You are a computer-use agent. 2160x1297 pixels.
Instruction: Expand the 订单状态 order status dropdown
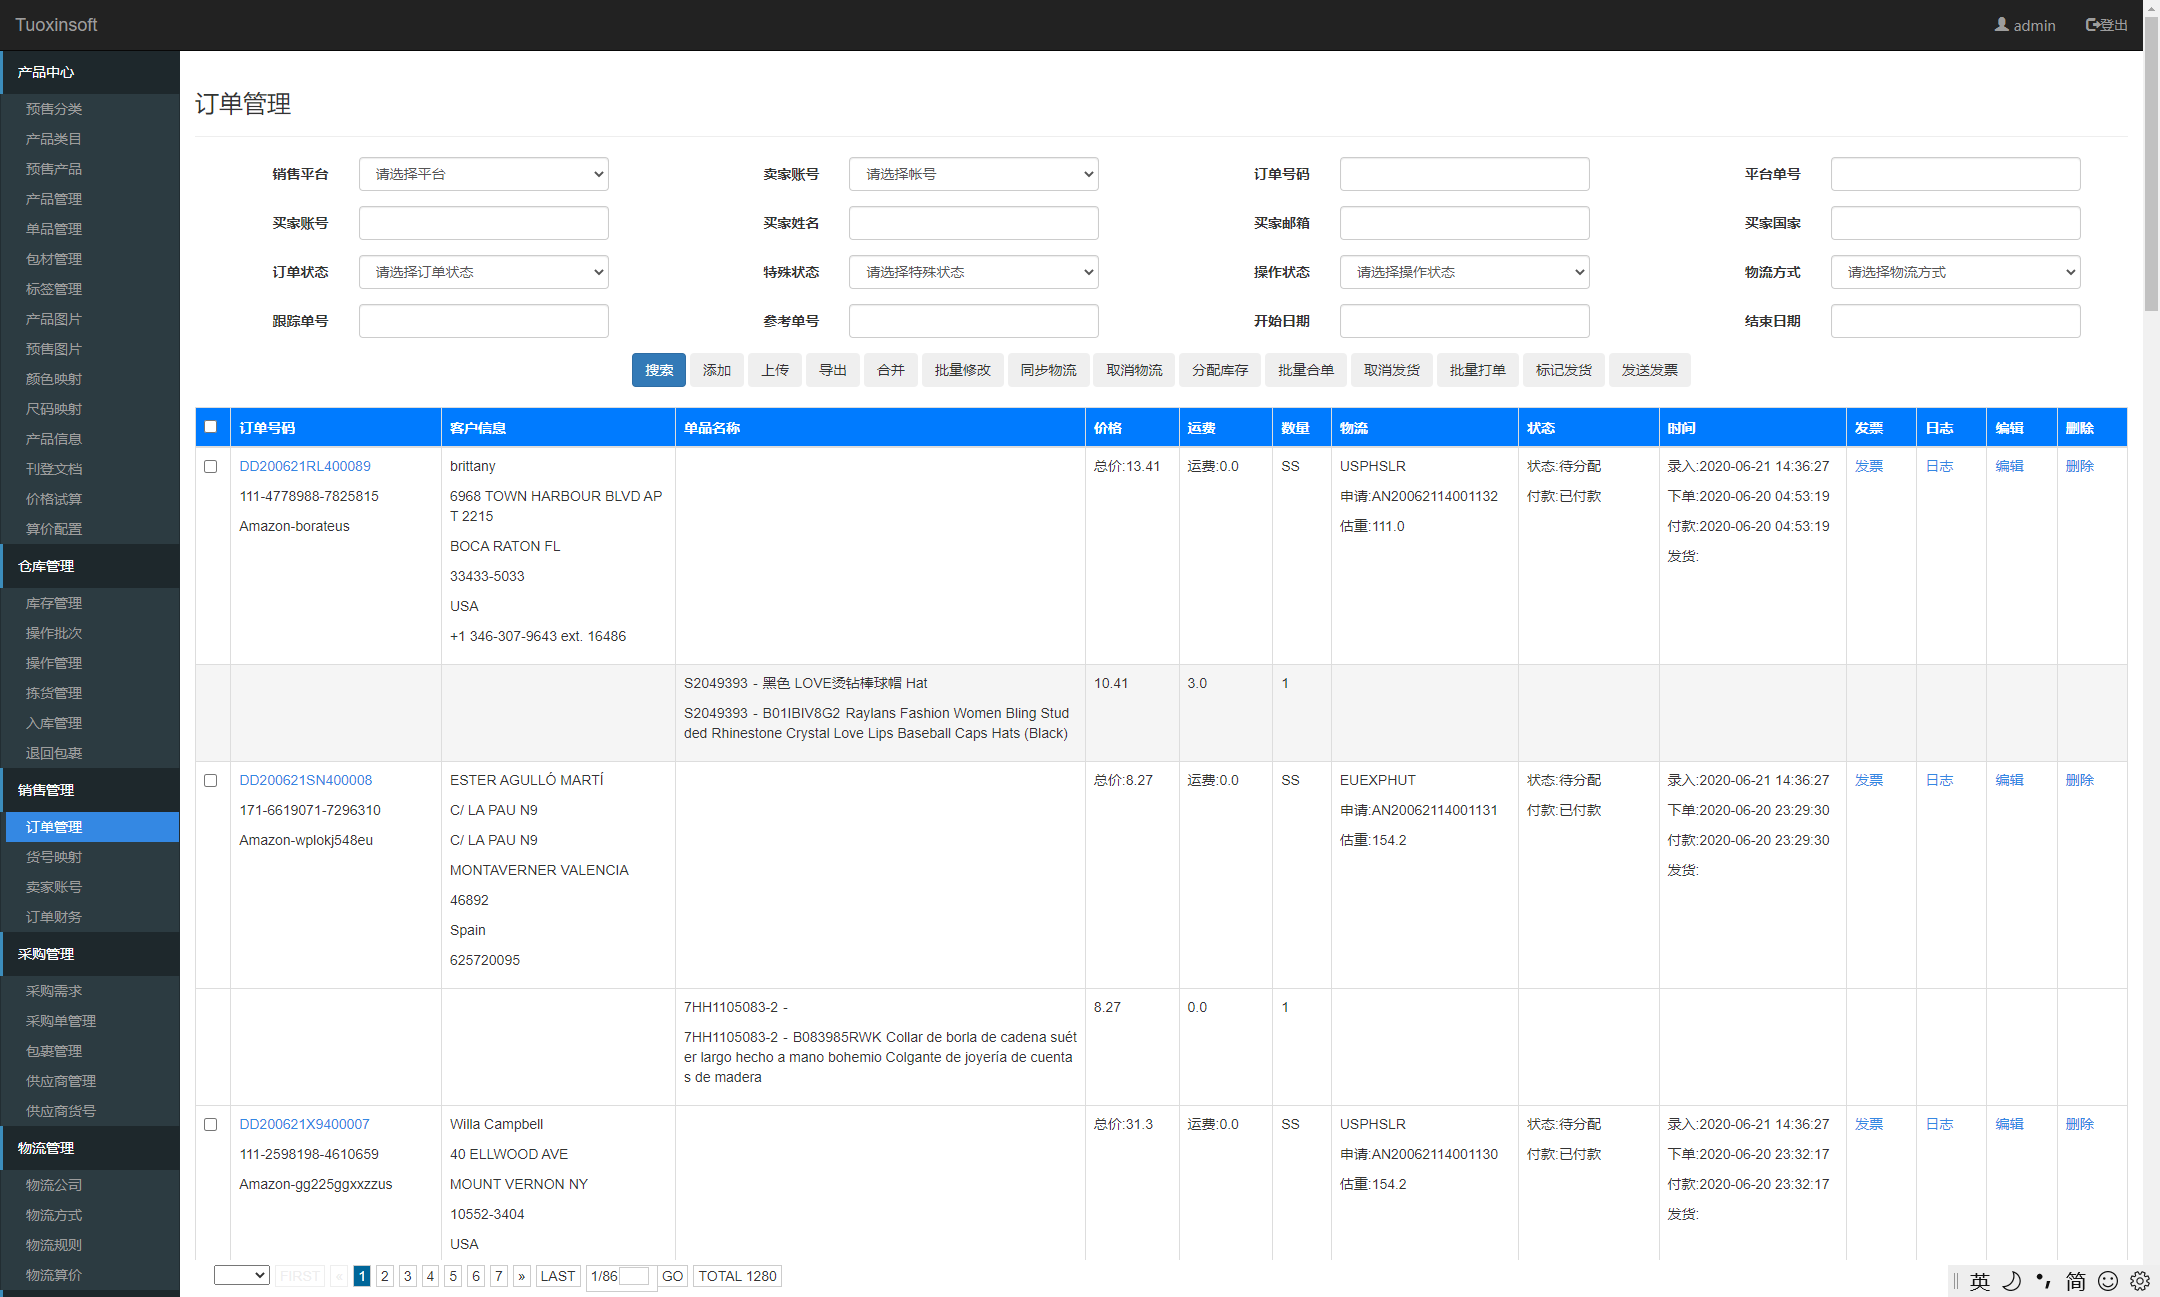point(483,272)
